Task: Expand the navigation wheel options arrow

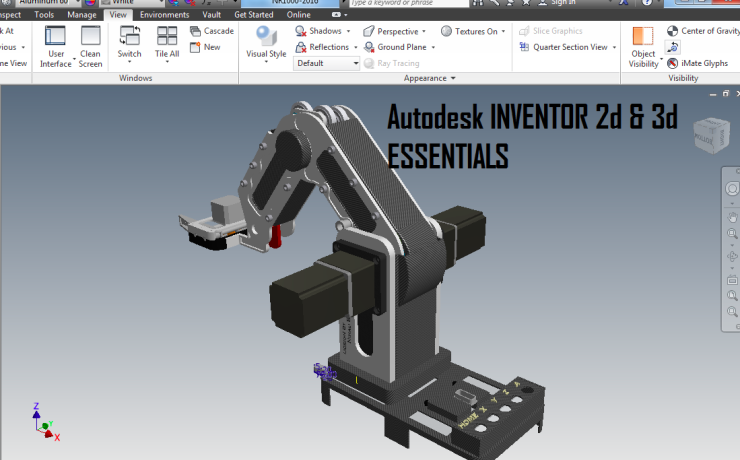Action: click(732, 204)
